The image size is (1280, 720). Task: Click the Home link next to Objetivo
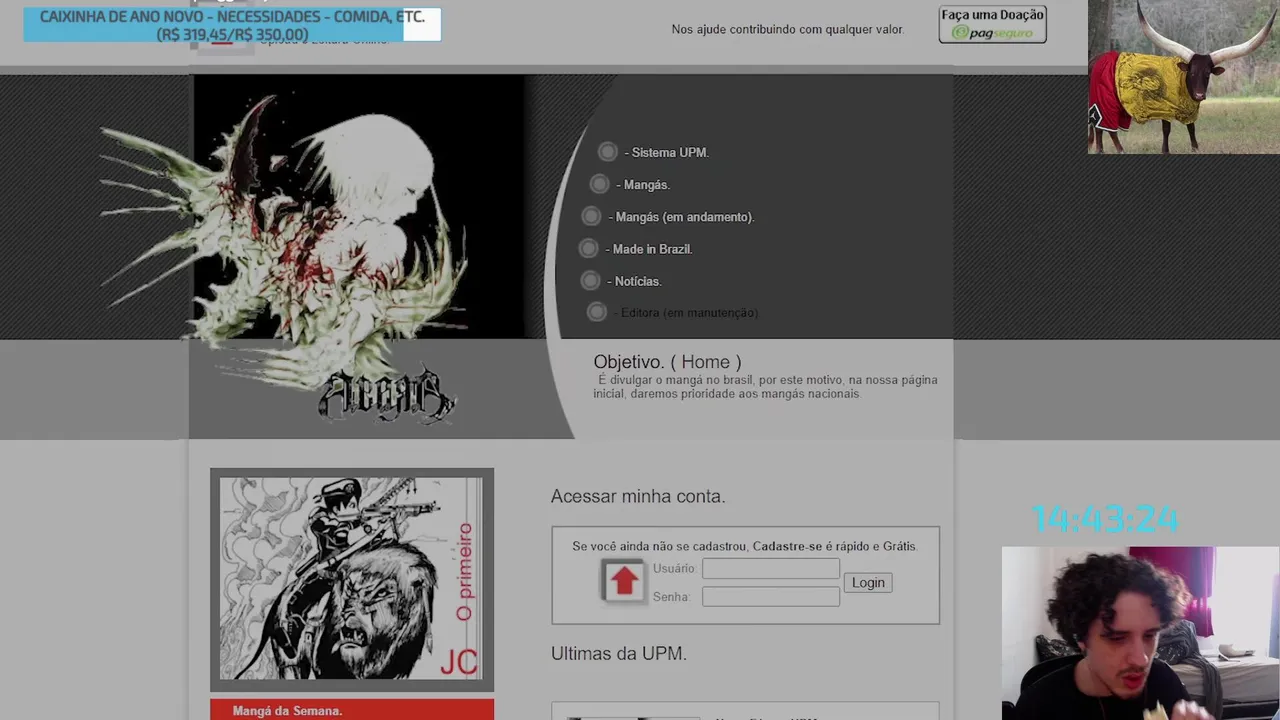(706, 362)
